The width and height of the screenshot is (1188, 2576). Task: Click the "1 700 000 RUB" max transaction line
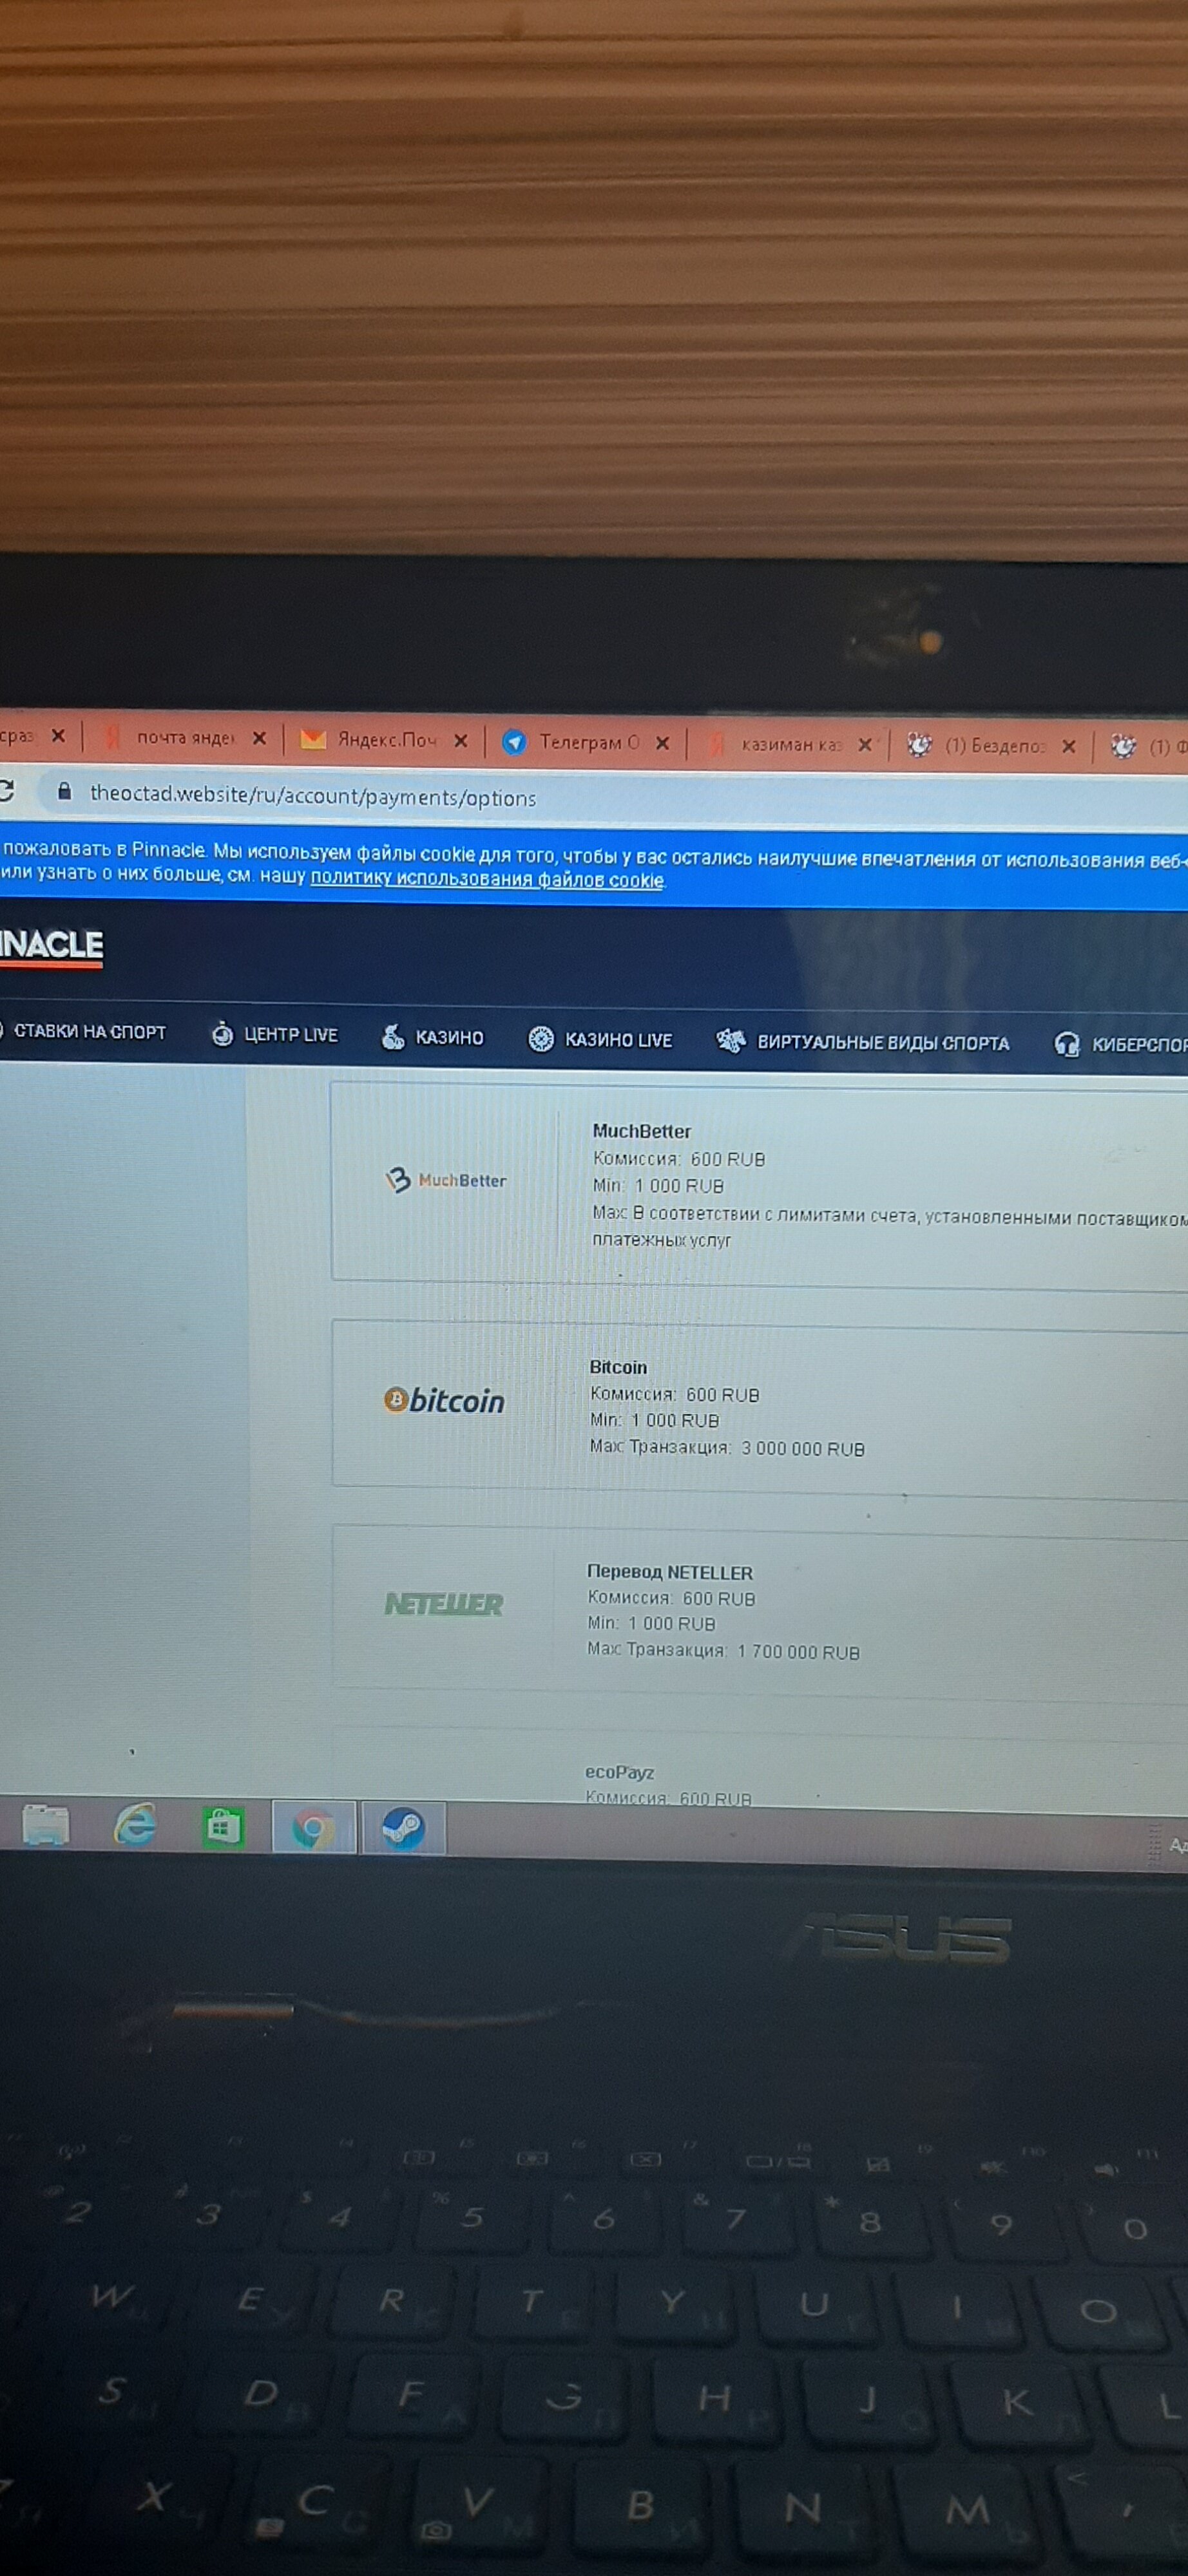pyautogui.click(x=723, y=1651)
